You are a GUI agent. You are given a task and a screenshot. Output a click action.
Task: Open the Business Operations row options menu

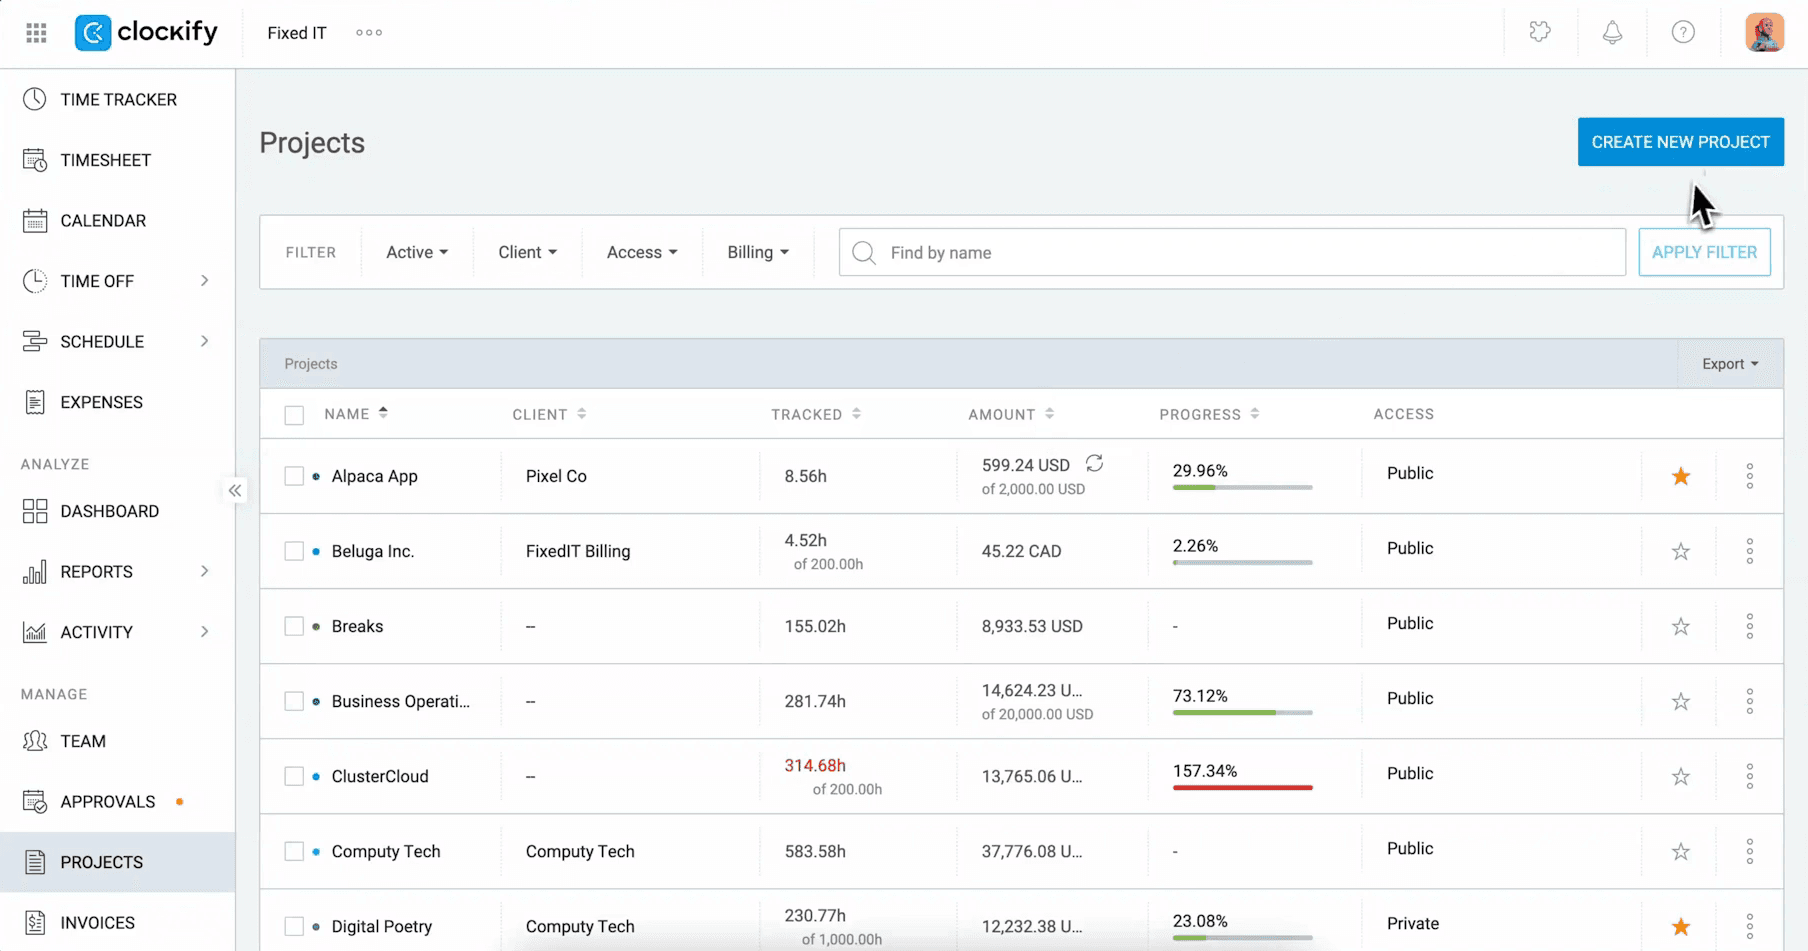(x=1750, y=701)
